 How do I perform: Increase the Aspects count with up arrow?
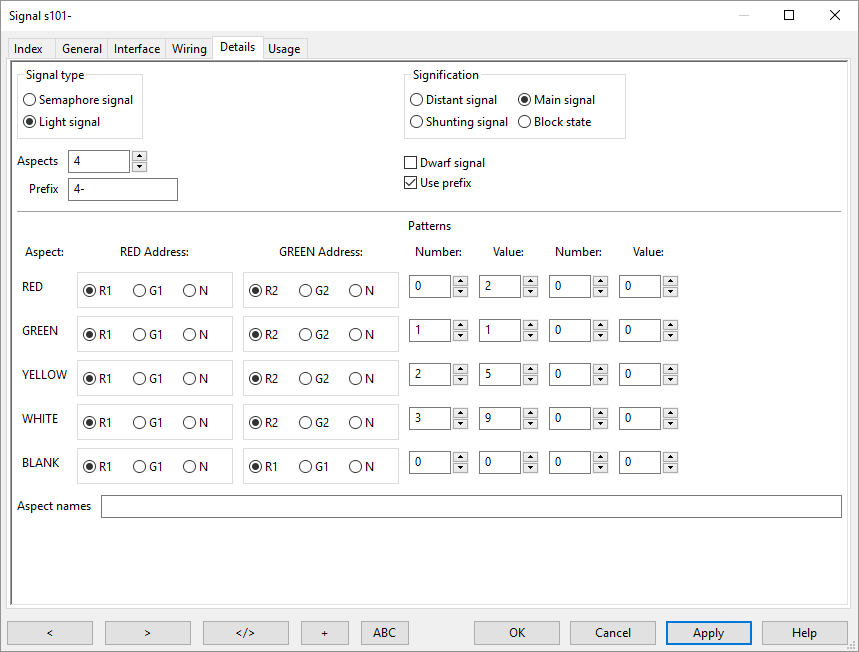click(x=139, y=156)
